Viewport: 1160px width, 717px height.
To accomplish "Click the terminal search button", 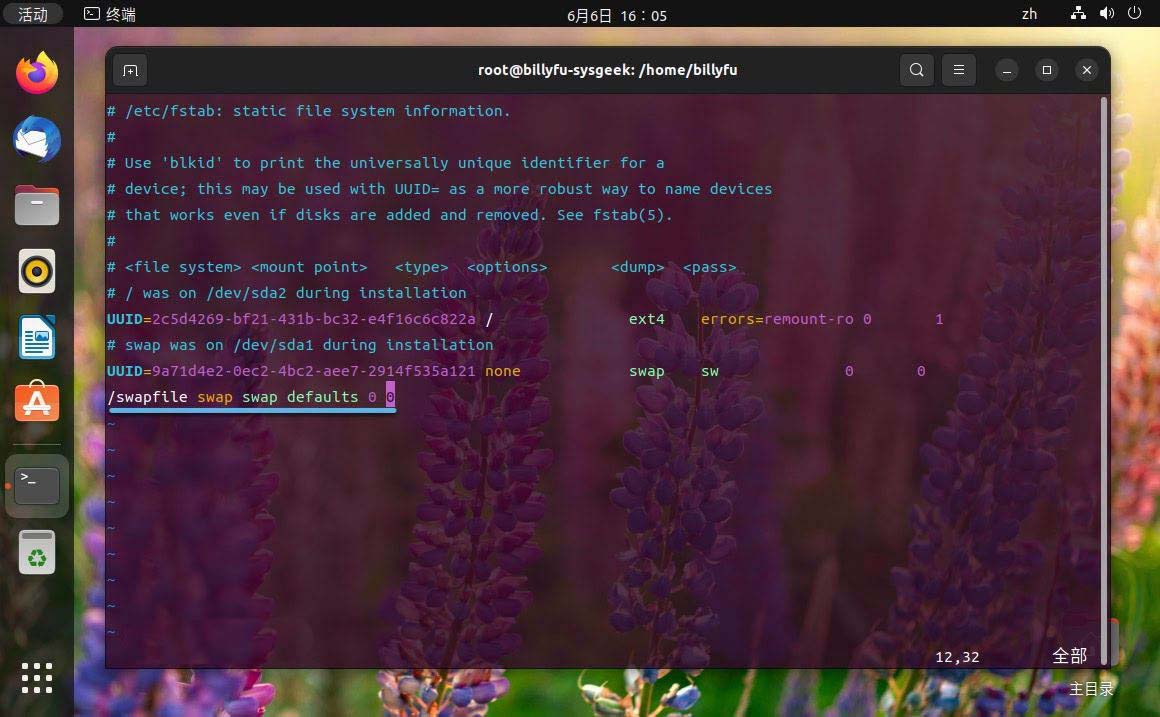I will tap(916, 70).
